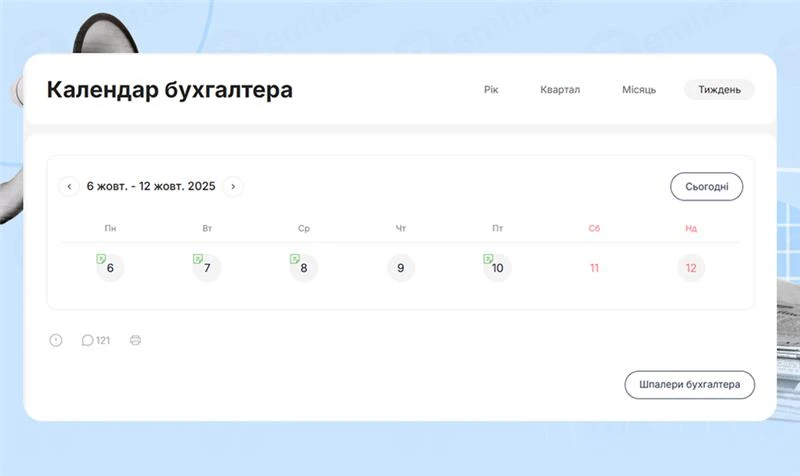
Task: Open the comments icon showing 121
Action: 88,340
